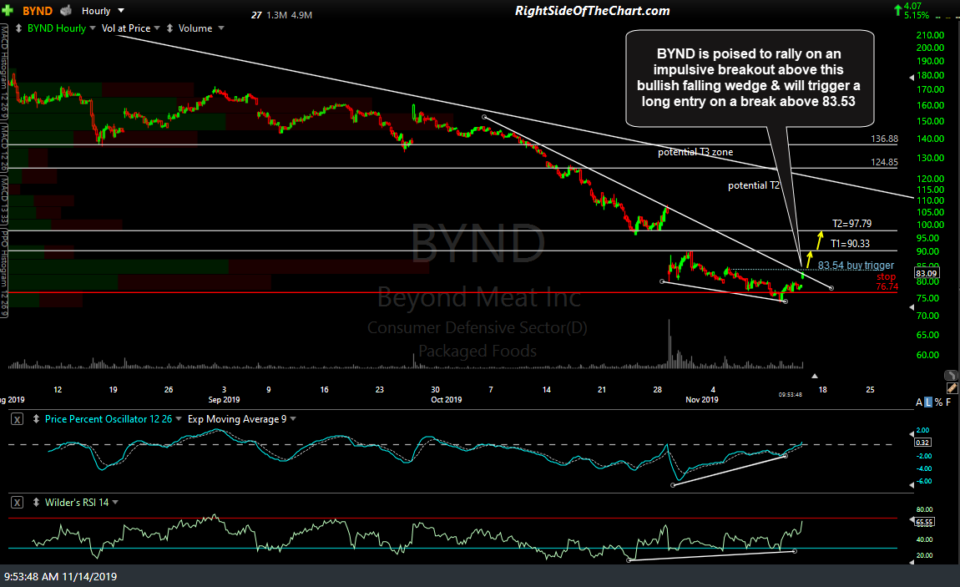The image size is (960, 587).
Task: Click the F icon next to the percent icon
Action: [x=949, y=402]
